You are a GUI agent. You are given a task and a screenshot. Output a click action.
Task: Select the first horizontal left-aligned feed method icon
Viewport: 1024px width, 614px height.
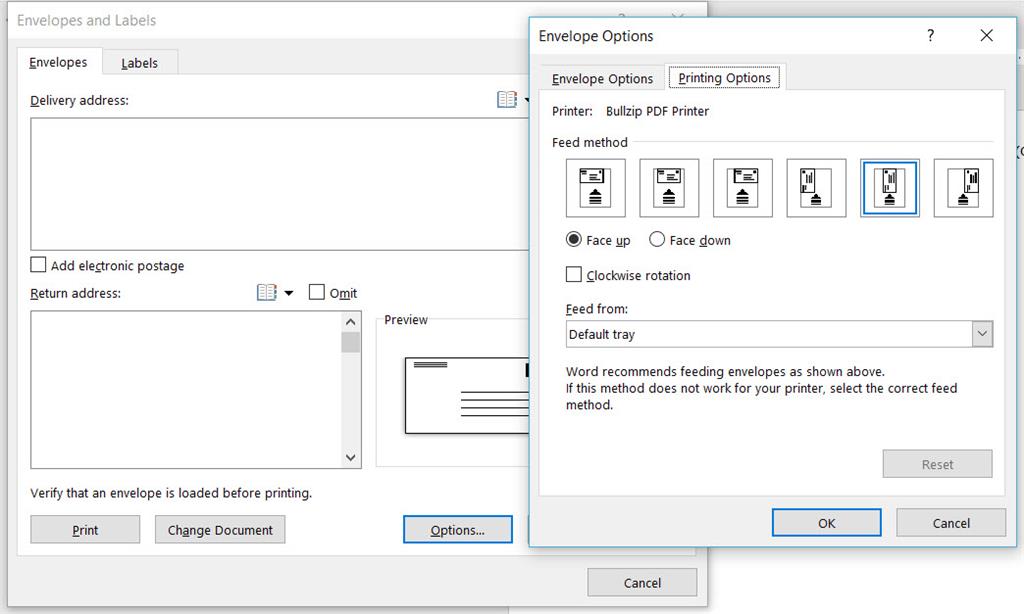coord(596,188)
